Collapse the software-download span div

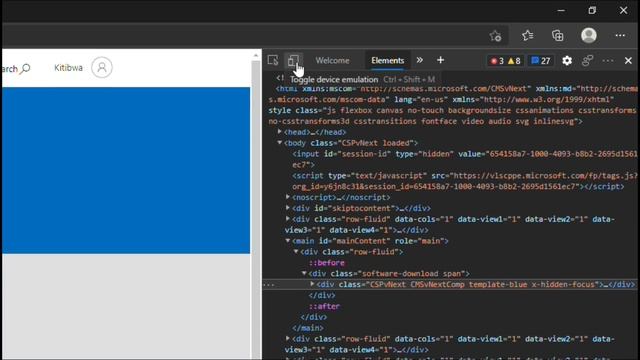304,273
